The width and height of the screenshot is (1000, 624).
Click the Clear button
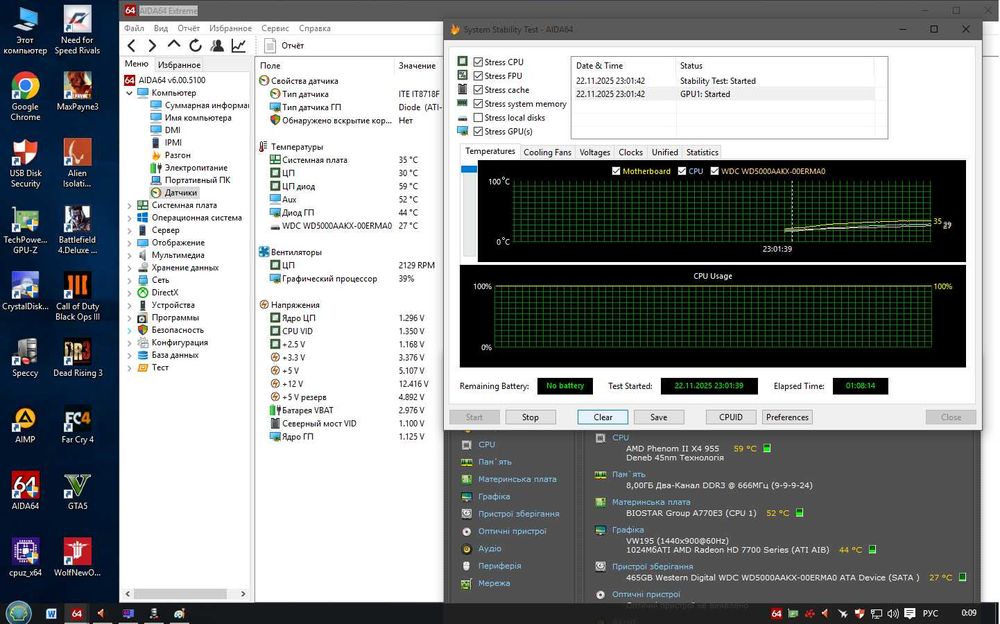pos(603,417)
